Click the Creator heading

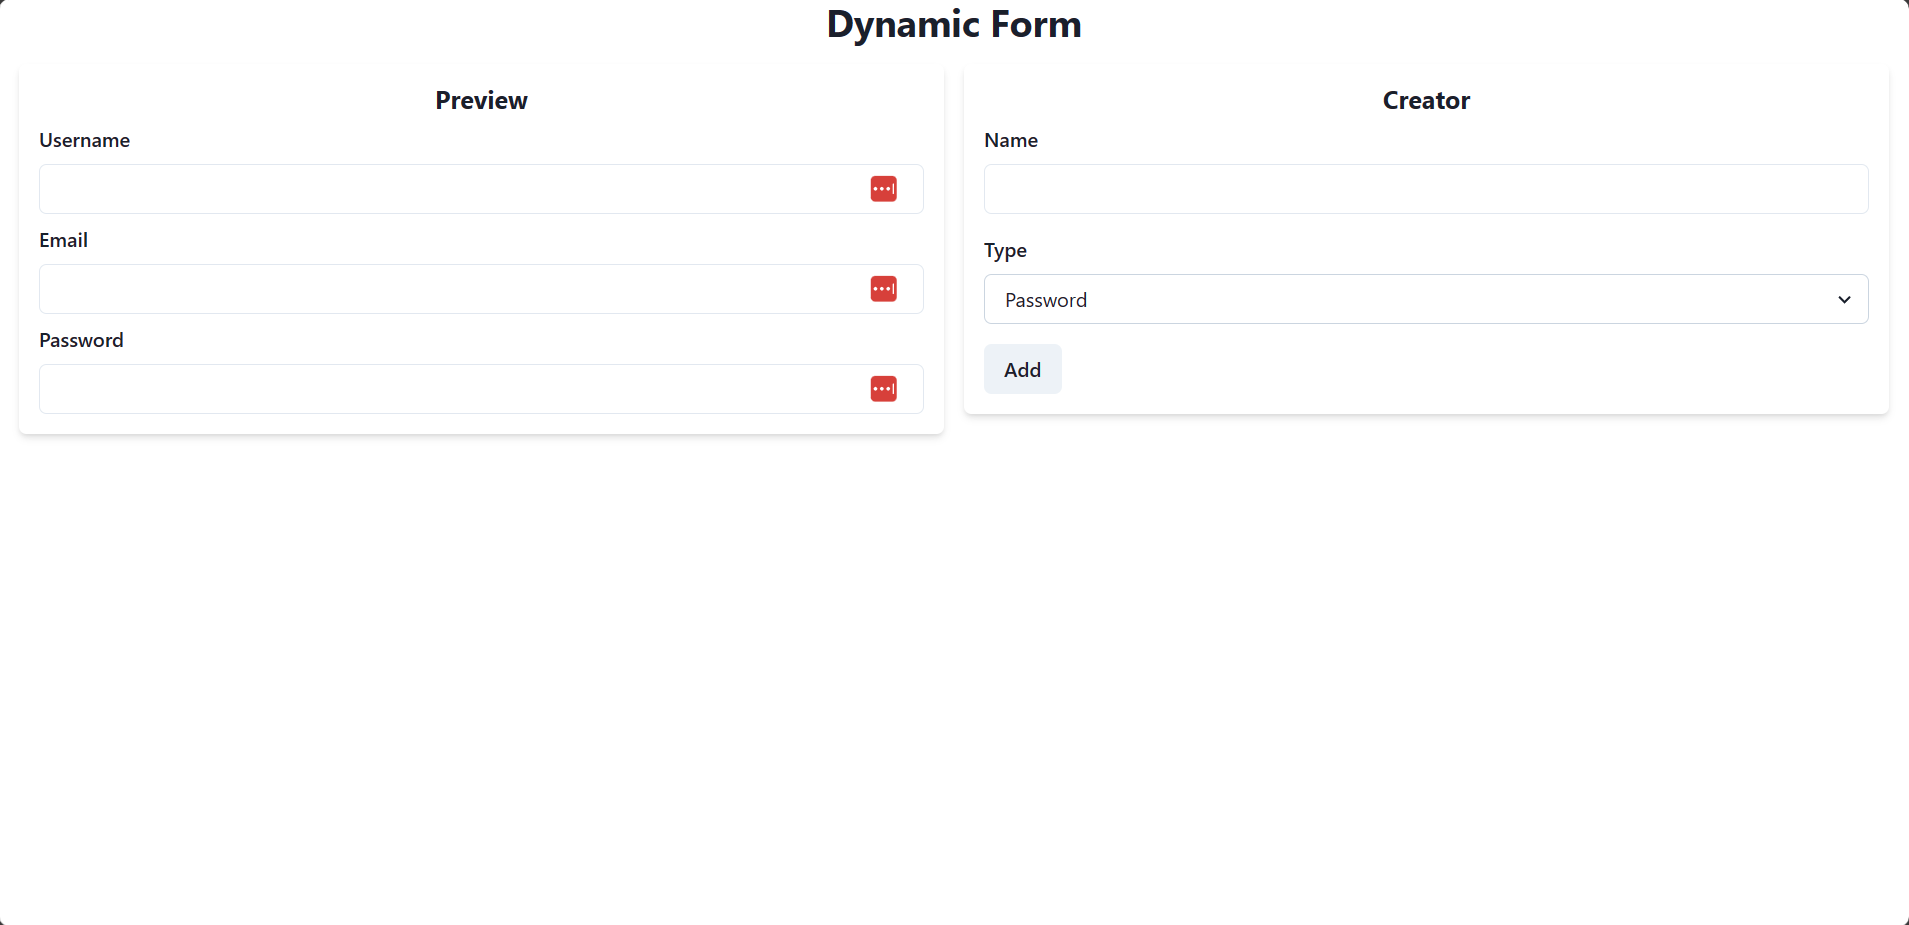[1426, 100]
